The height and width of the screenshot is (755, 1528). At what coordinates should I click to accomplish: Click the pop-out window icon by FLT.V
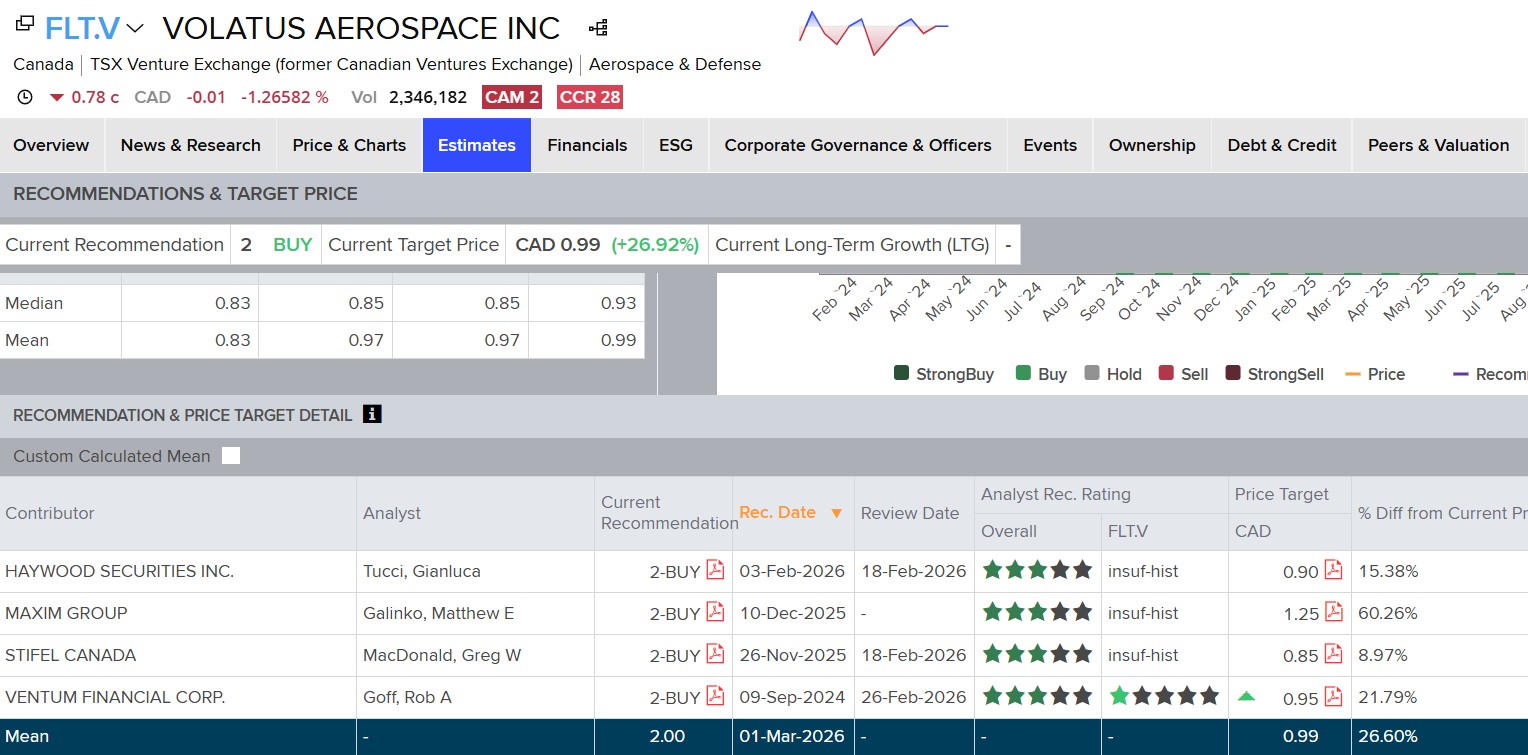[25, 24]
